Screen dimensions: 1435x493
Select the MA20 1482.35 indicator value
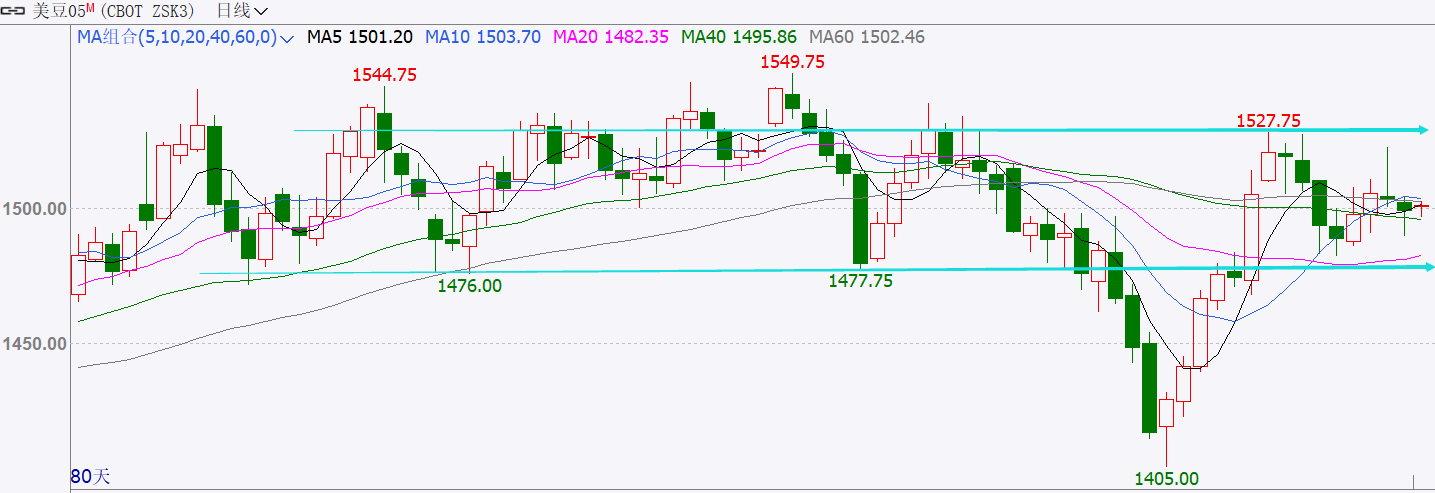click(611, 37)
